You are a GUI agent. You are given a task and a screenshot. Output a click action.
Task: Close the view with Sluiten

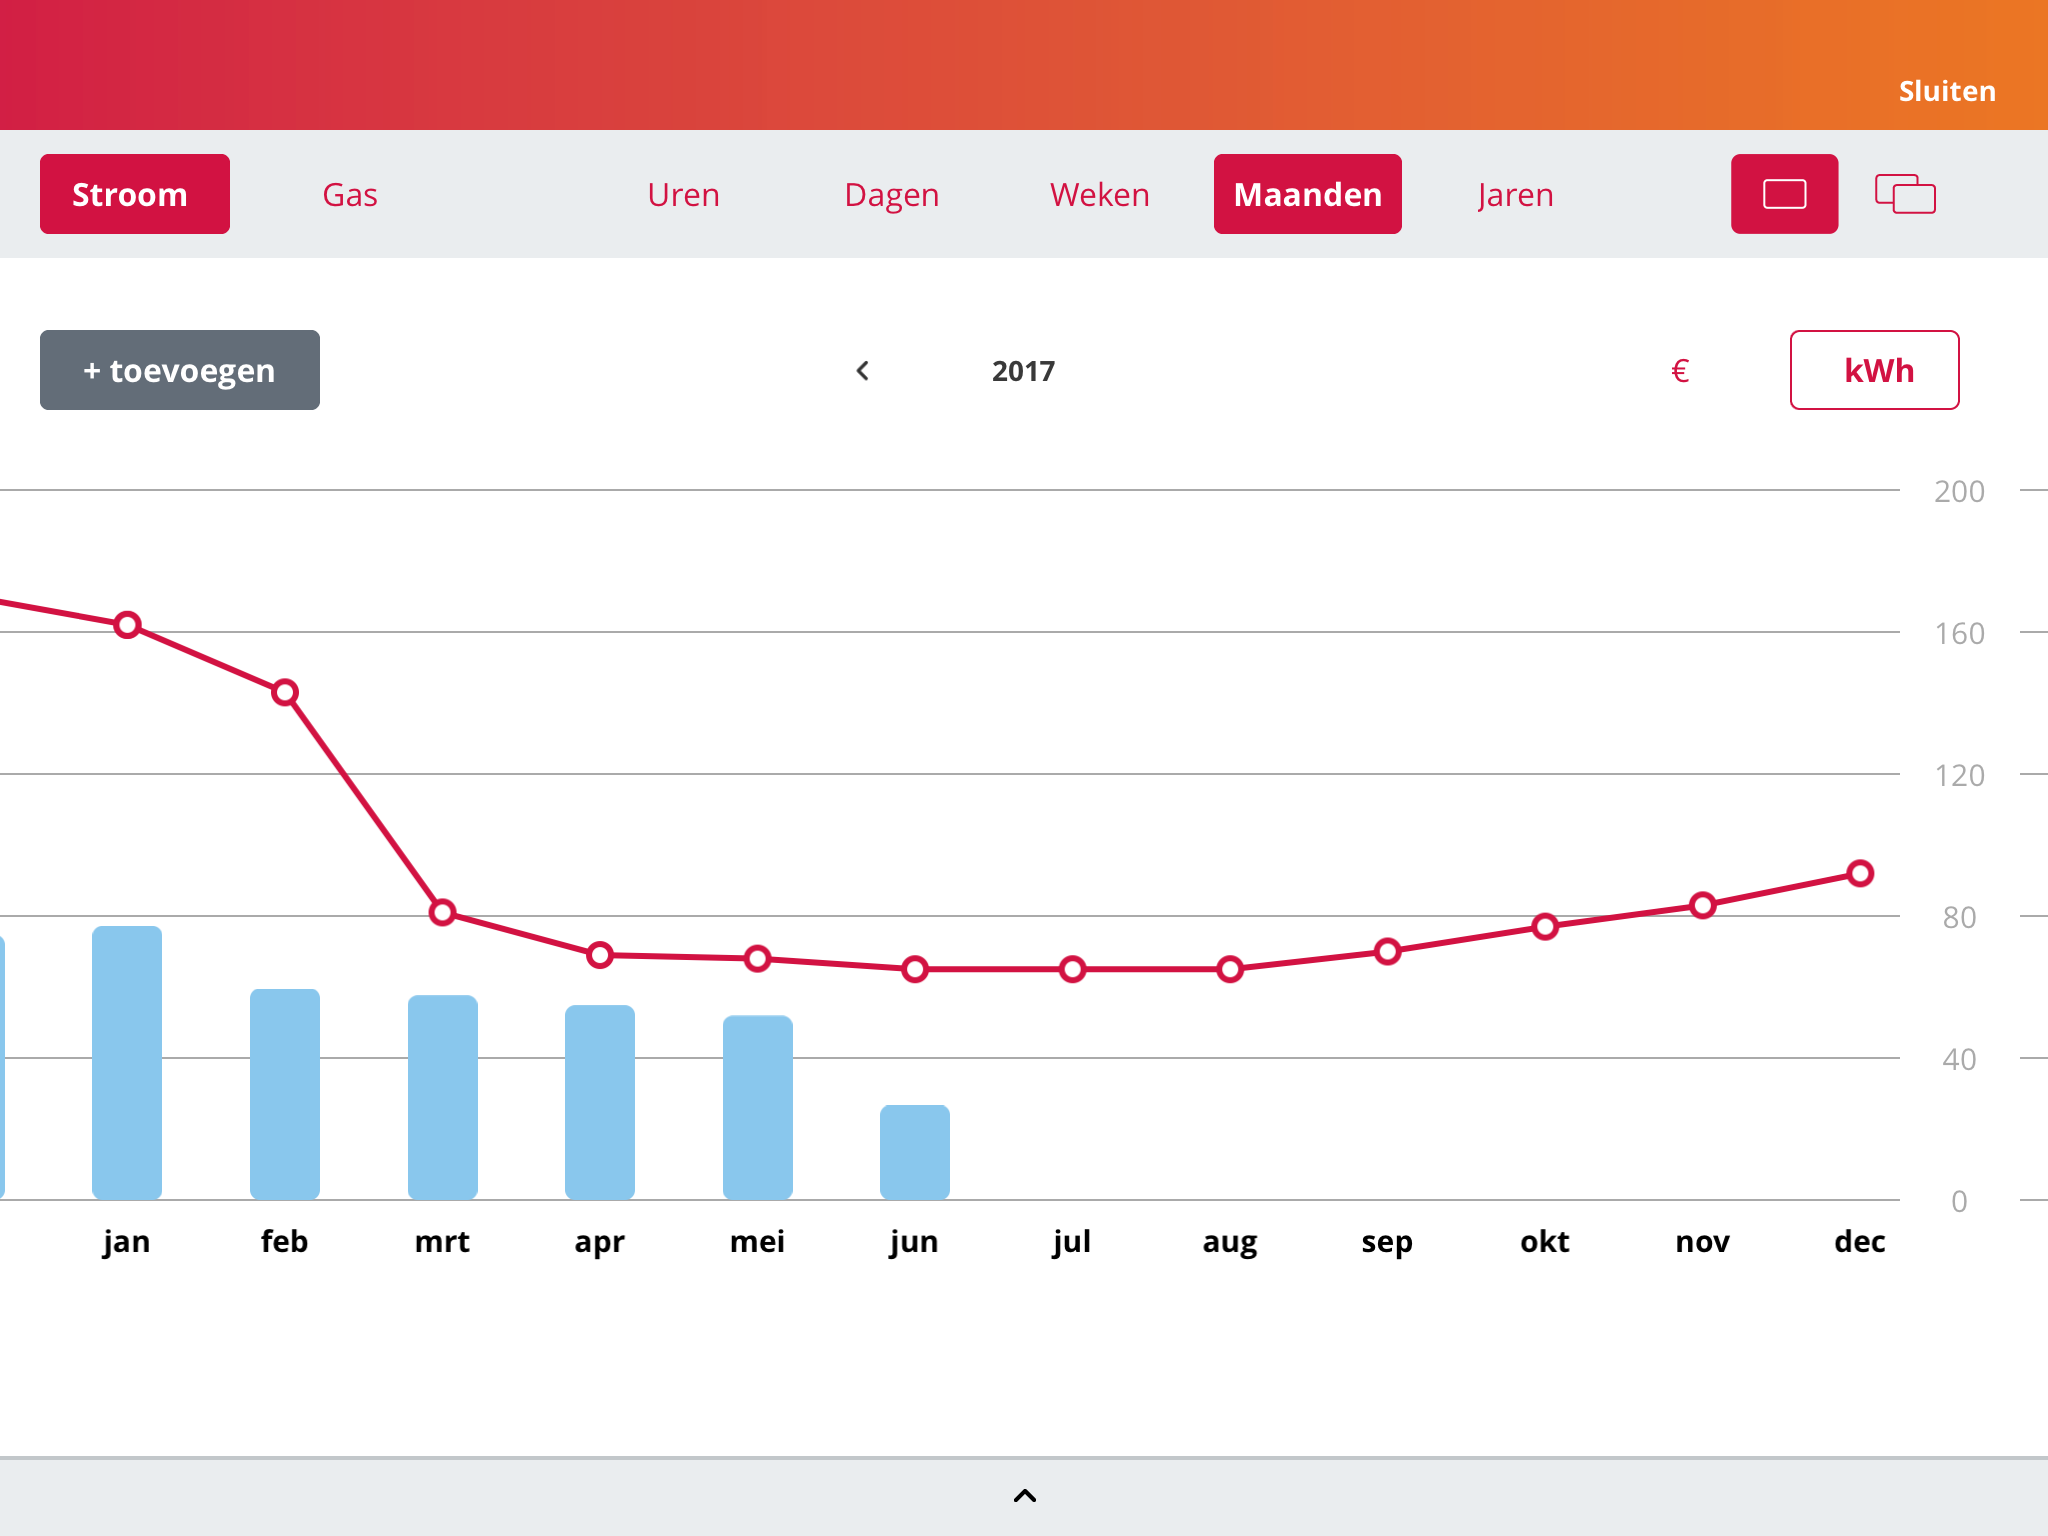pos(1946,91)
